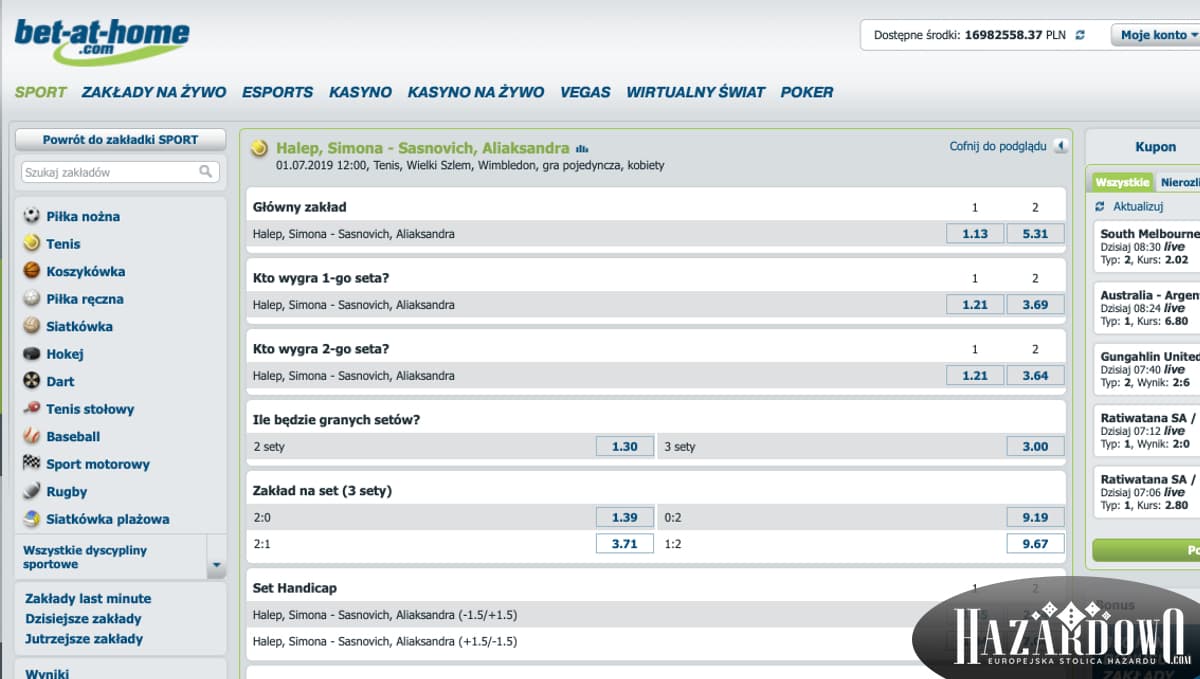Click the Piłka nożna sidebar link
Screen dimensions: 1200x679
point(83,216)
